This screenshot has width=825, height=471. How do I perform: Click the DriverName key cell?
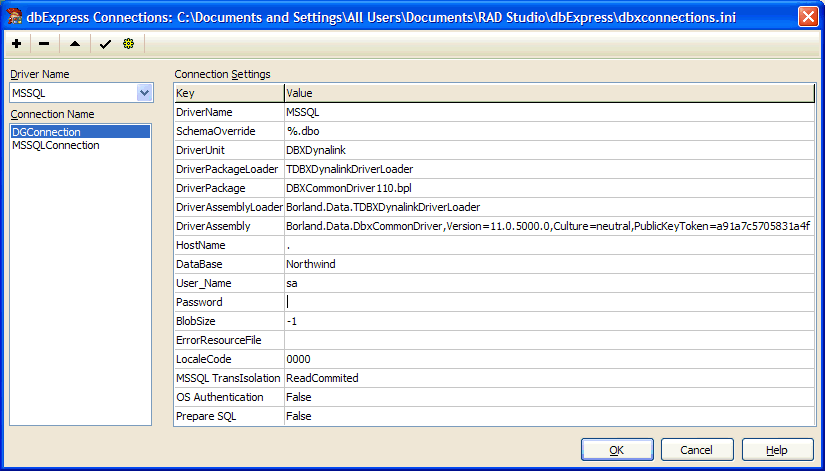229,113
